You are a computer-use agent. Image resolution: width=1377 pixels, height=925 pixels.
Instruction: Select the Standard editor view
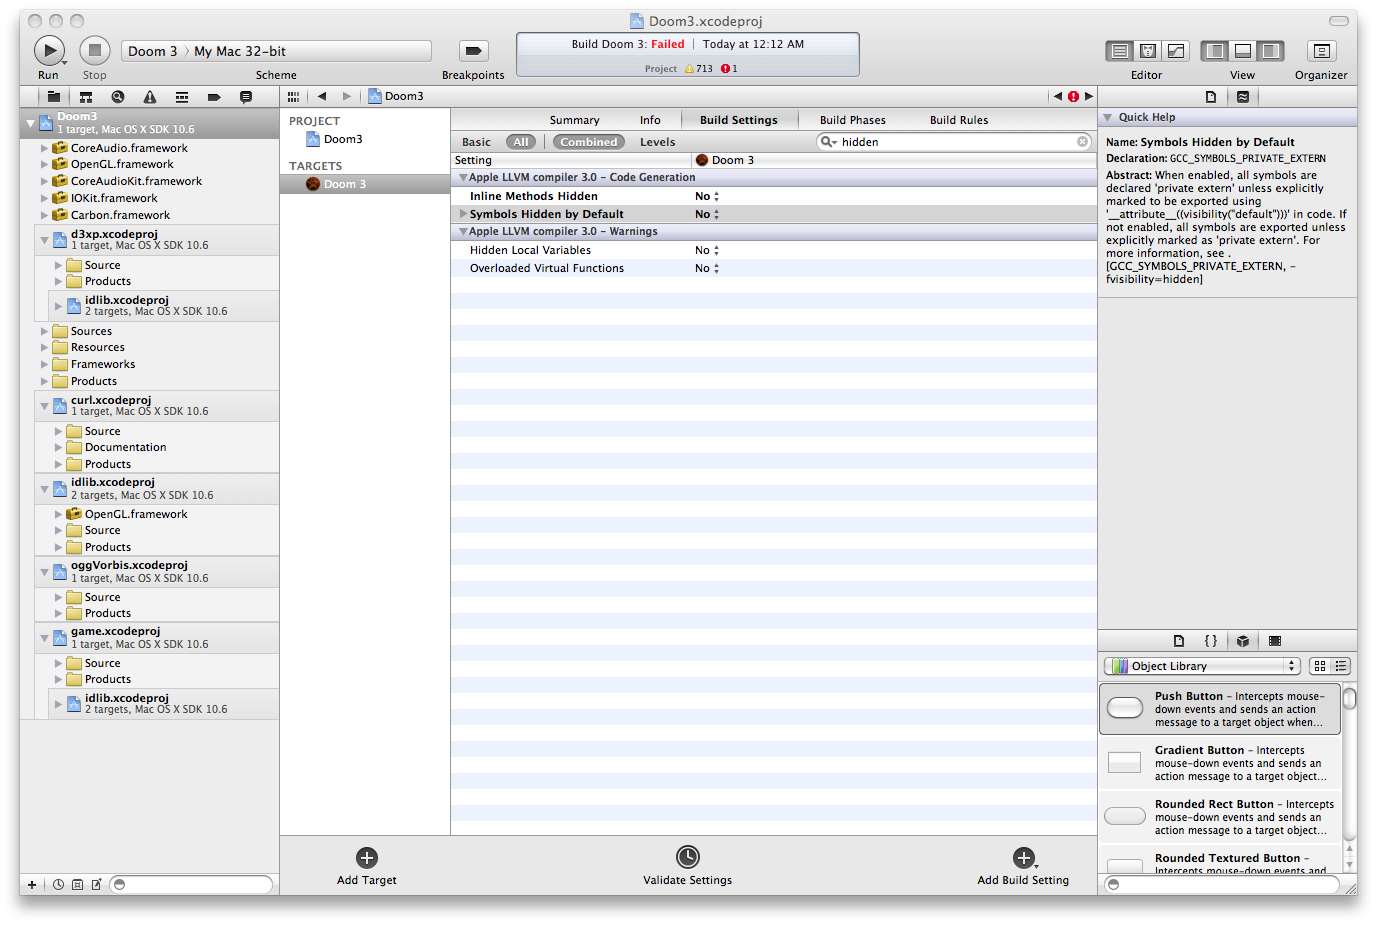tap(1120, 51)
